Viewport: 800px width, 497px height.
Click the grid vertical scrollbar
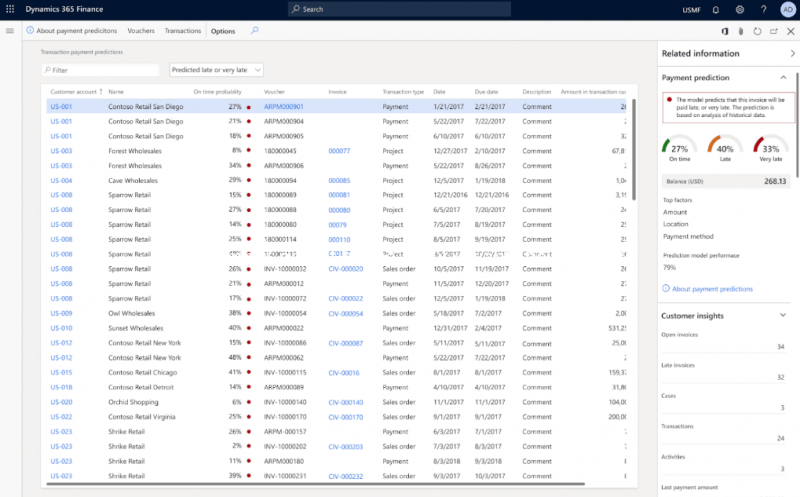[x=634, y=149]
